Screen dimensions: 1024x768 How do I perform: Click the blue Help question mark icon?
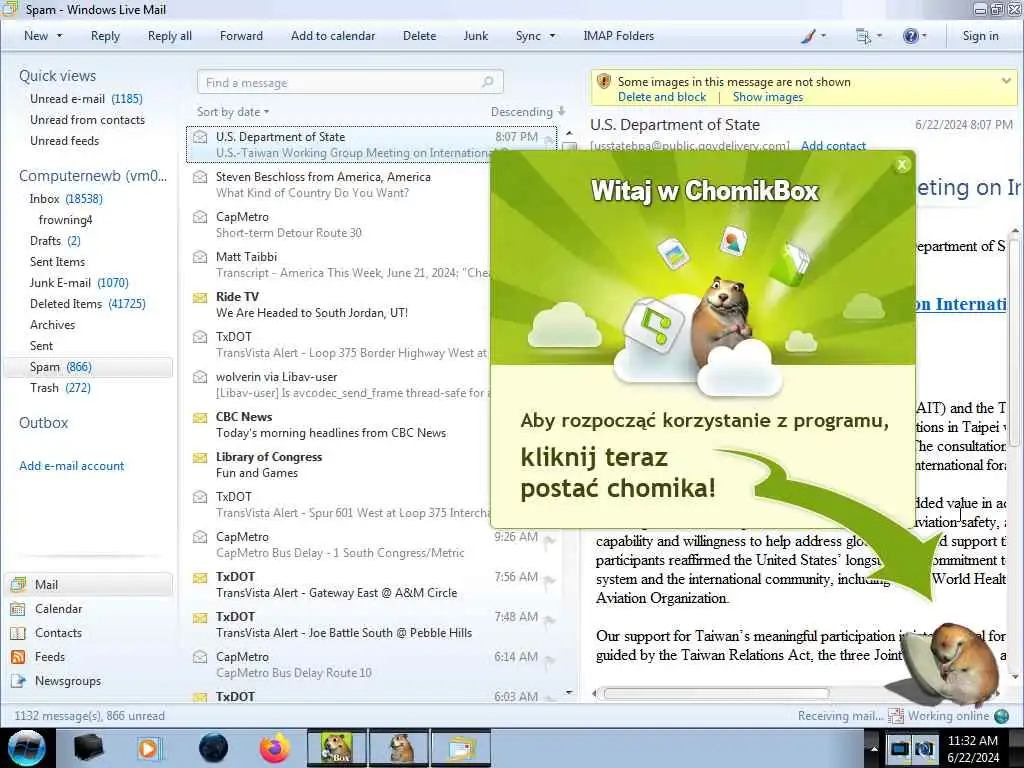910,36
